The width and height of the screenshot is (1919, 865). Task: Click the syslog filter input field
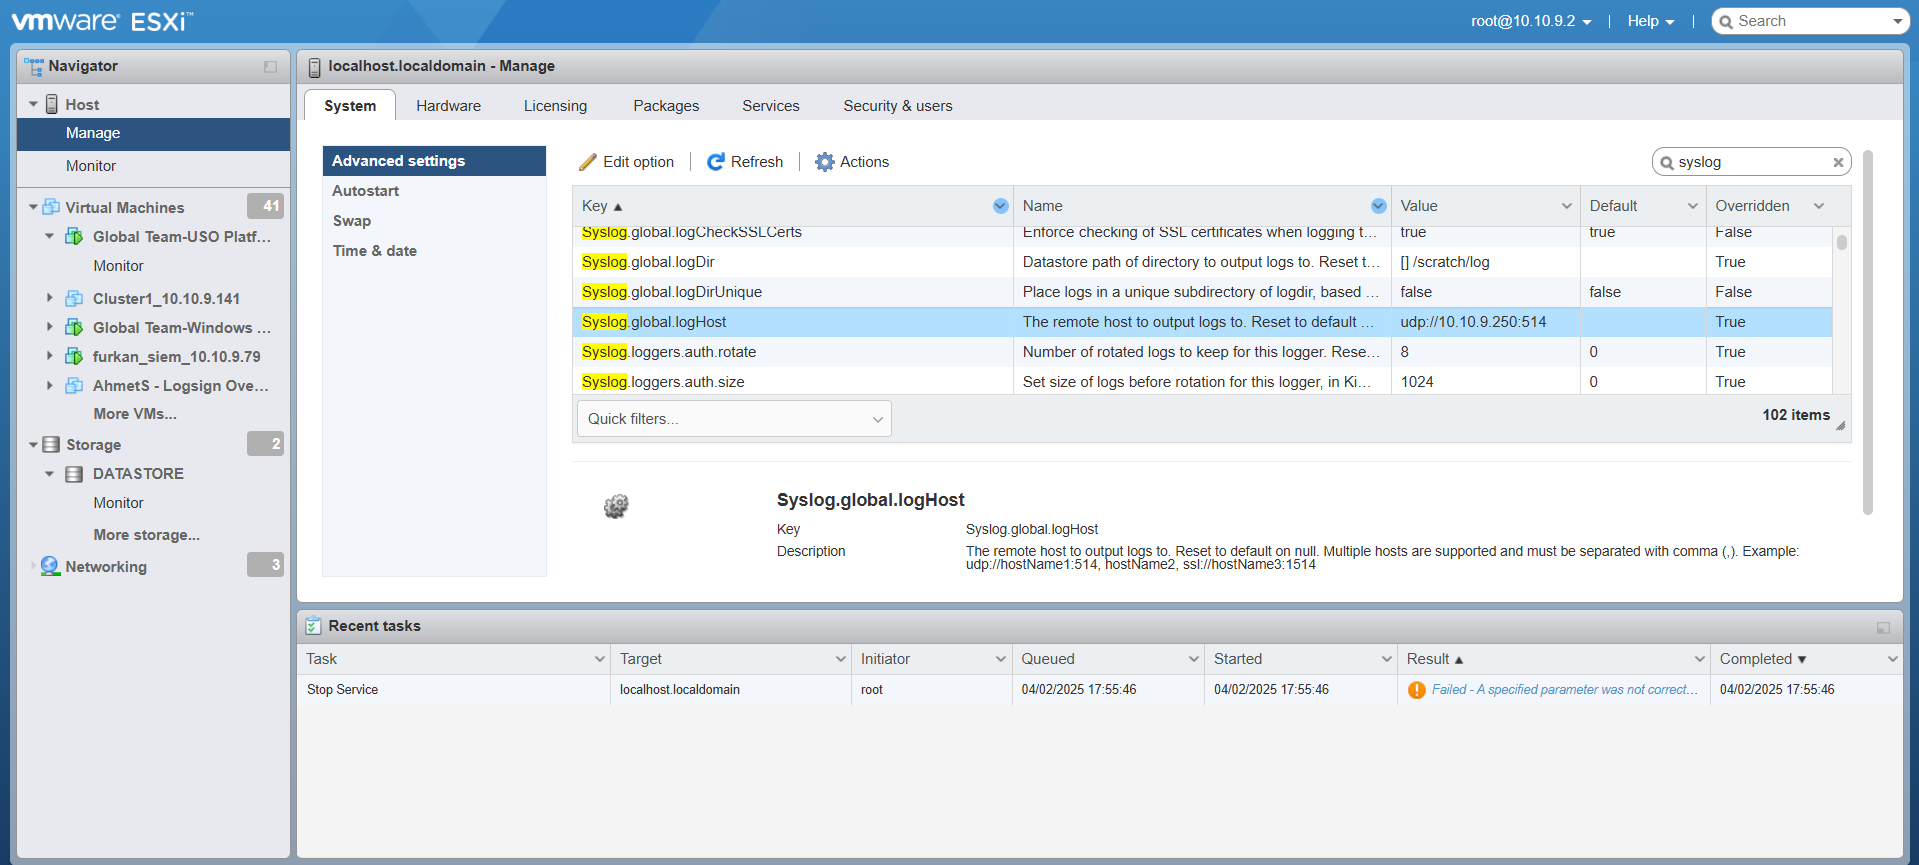tap(1752, 162)
